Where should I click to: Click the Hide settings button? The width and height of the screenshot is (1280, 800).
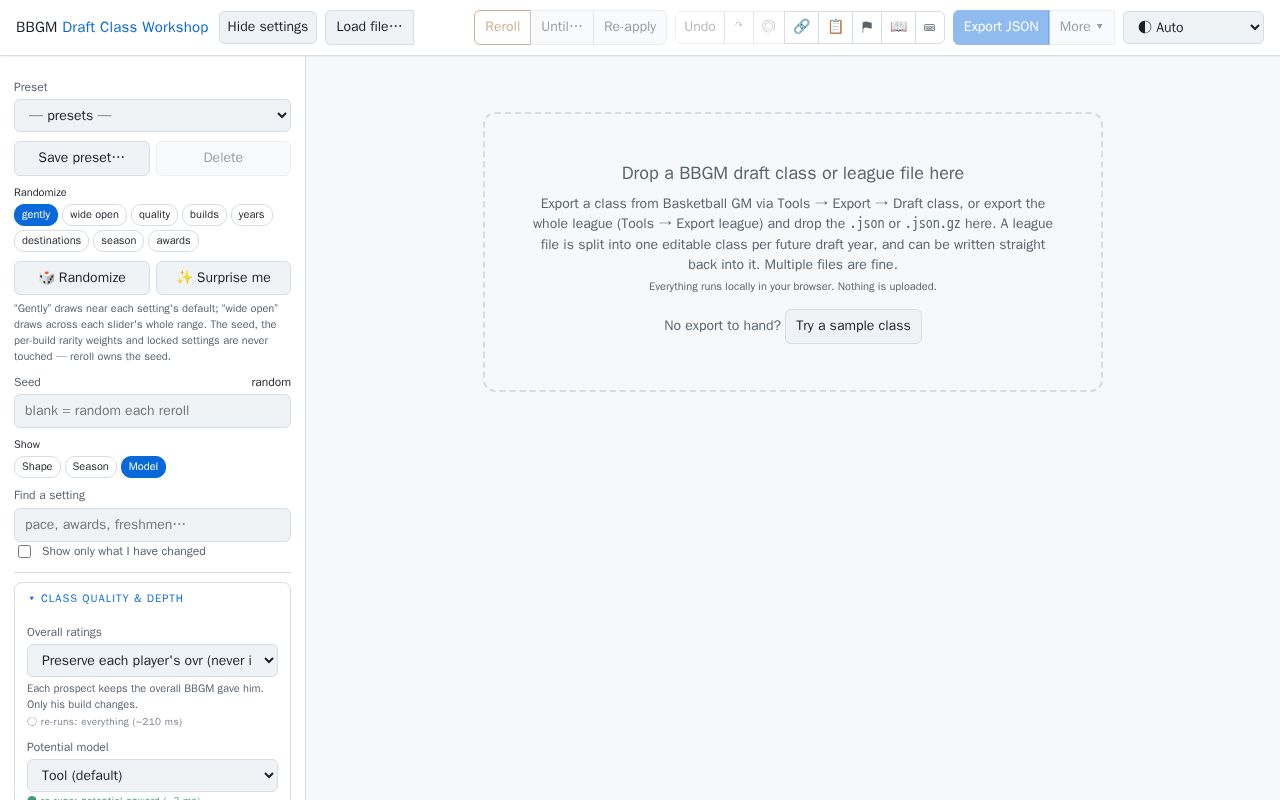point(268,27)
